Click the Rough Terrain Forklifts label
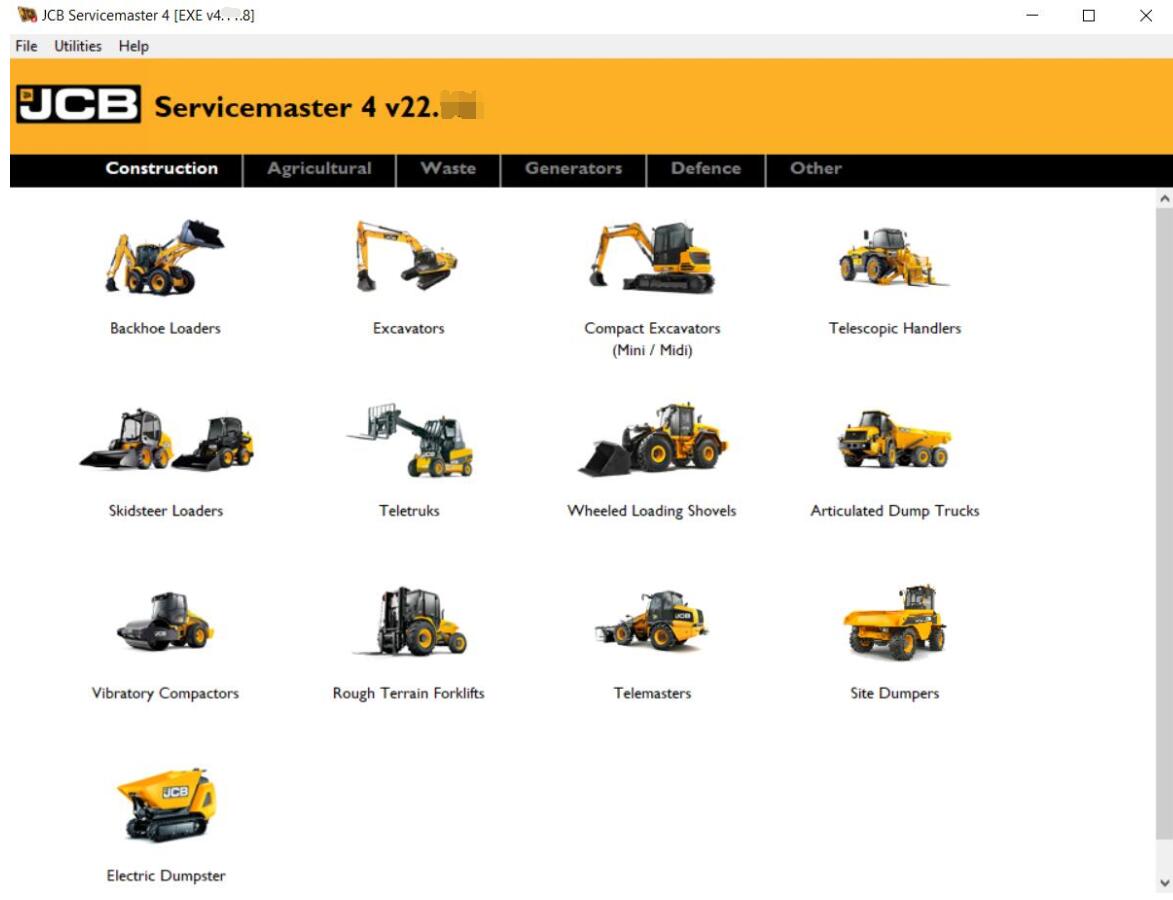The image size is (1173, 900). click(408, 694)
